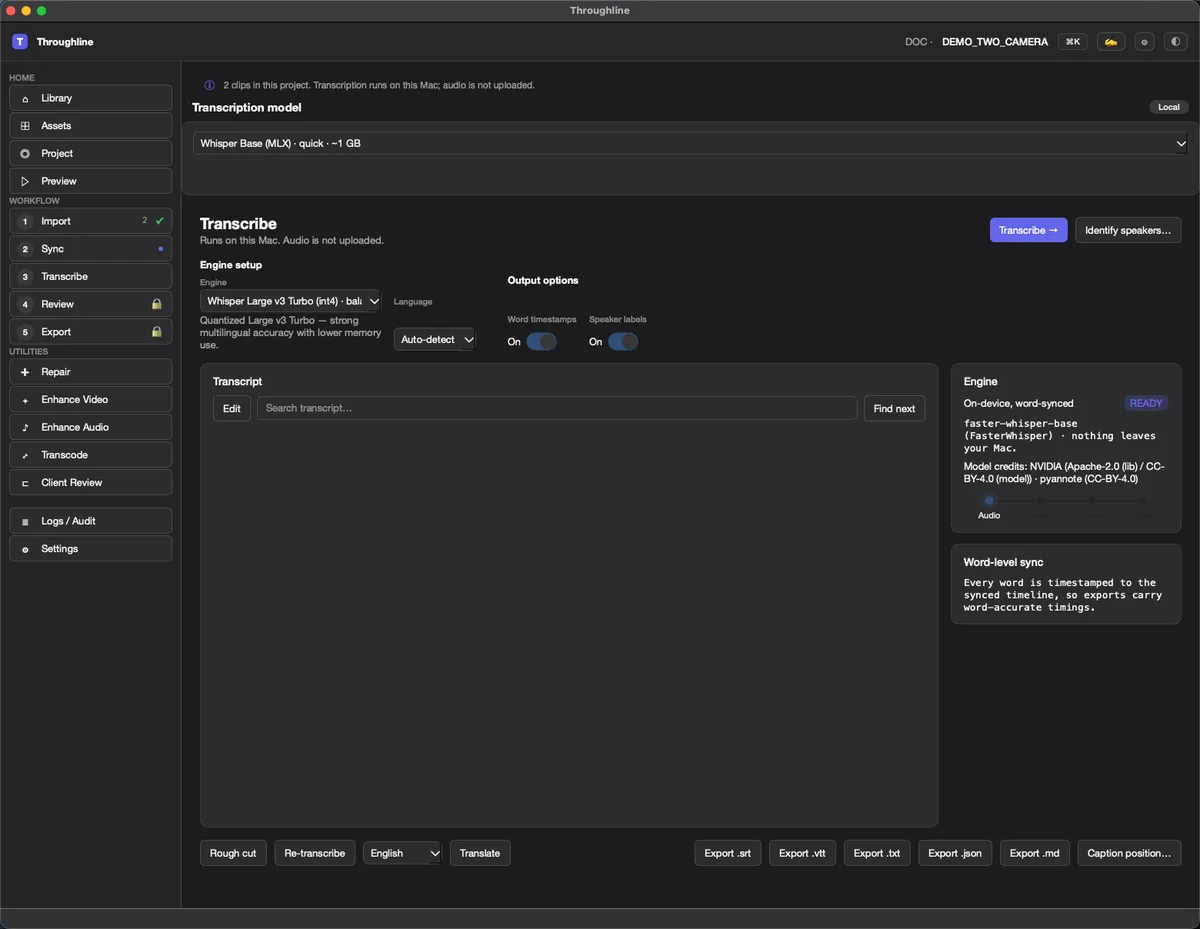This screenshot has height=929, width=1200.
Task: Open the English translation language dropdown
Action: pyautogui.click(x=403, y=853)
